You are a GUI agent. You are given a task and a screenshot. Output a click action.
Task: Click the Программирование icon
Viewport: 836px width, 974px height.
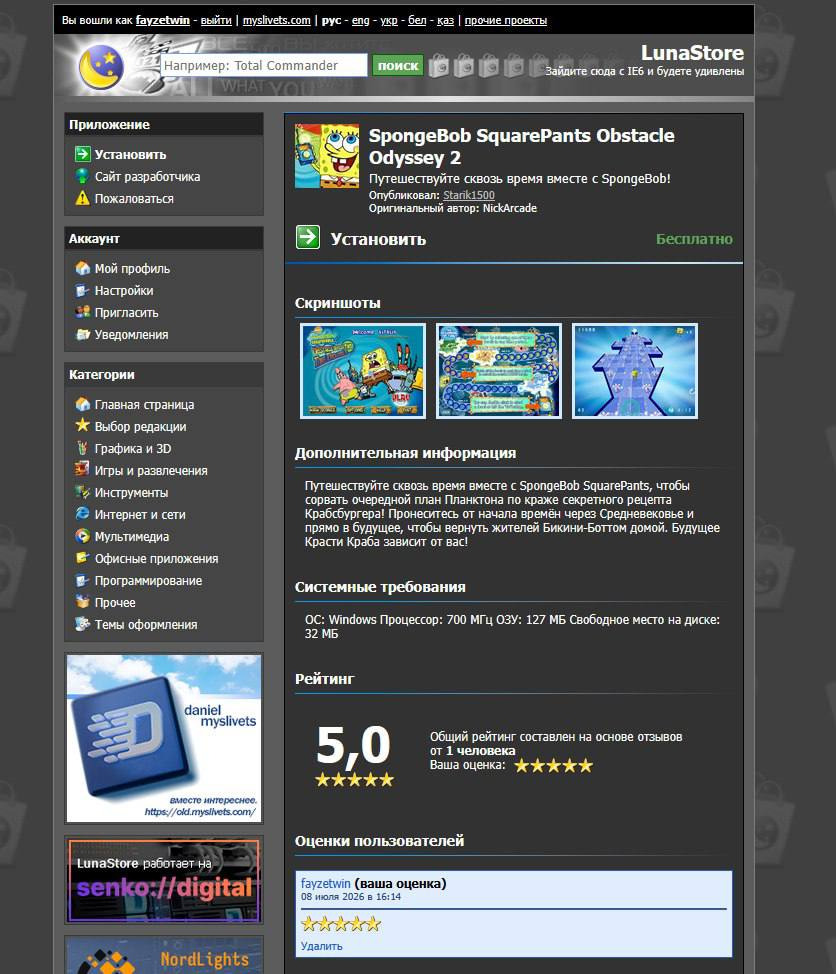(83, 580)
